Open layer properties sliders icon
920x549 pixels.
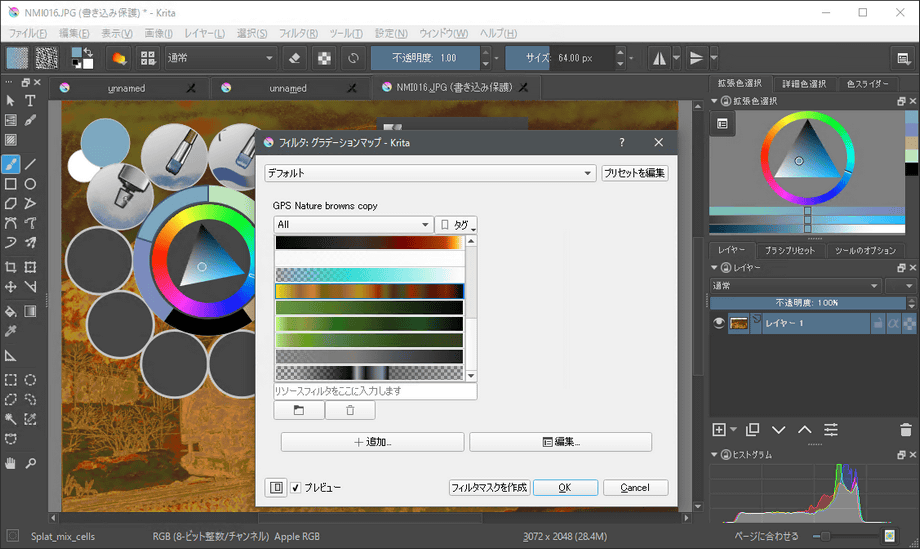tap(831, 430)
